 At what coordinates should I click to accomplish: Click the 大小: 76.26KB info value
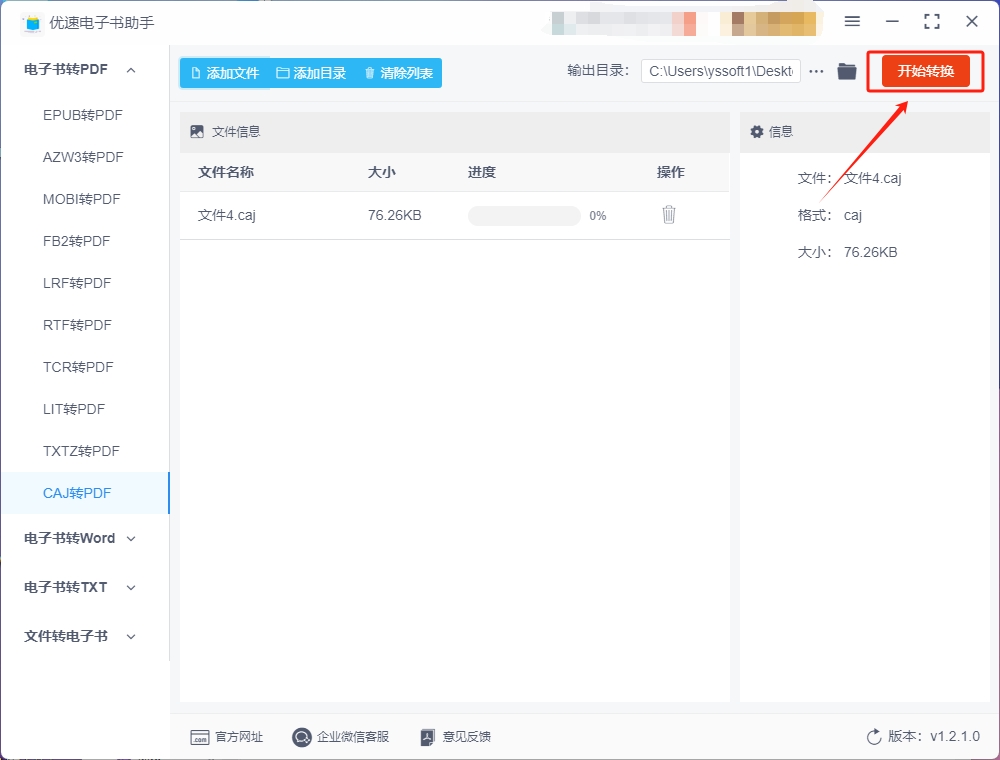coord(871,252)
